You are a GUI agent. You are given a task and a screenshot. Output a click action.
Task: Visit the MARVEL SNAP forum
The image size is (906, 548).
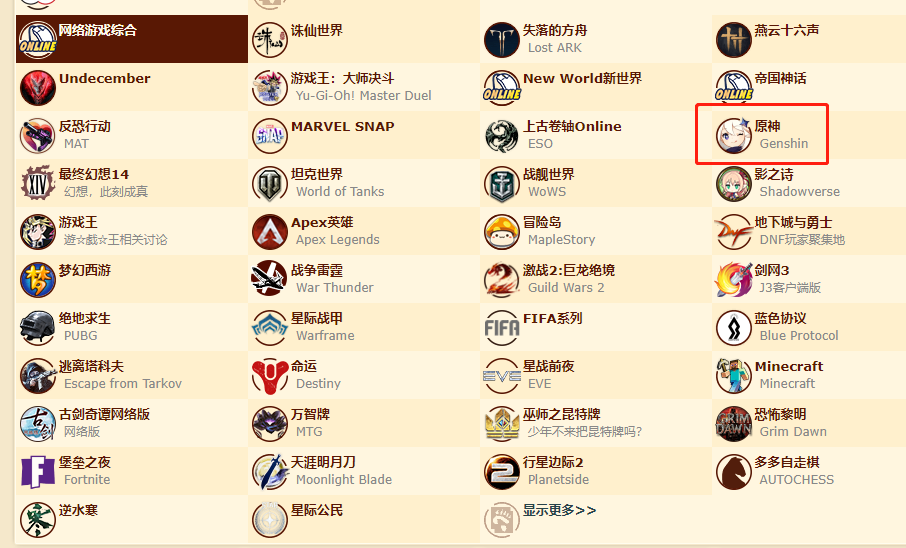pyautogui.click(x=343, y=127)
